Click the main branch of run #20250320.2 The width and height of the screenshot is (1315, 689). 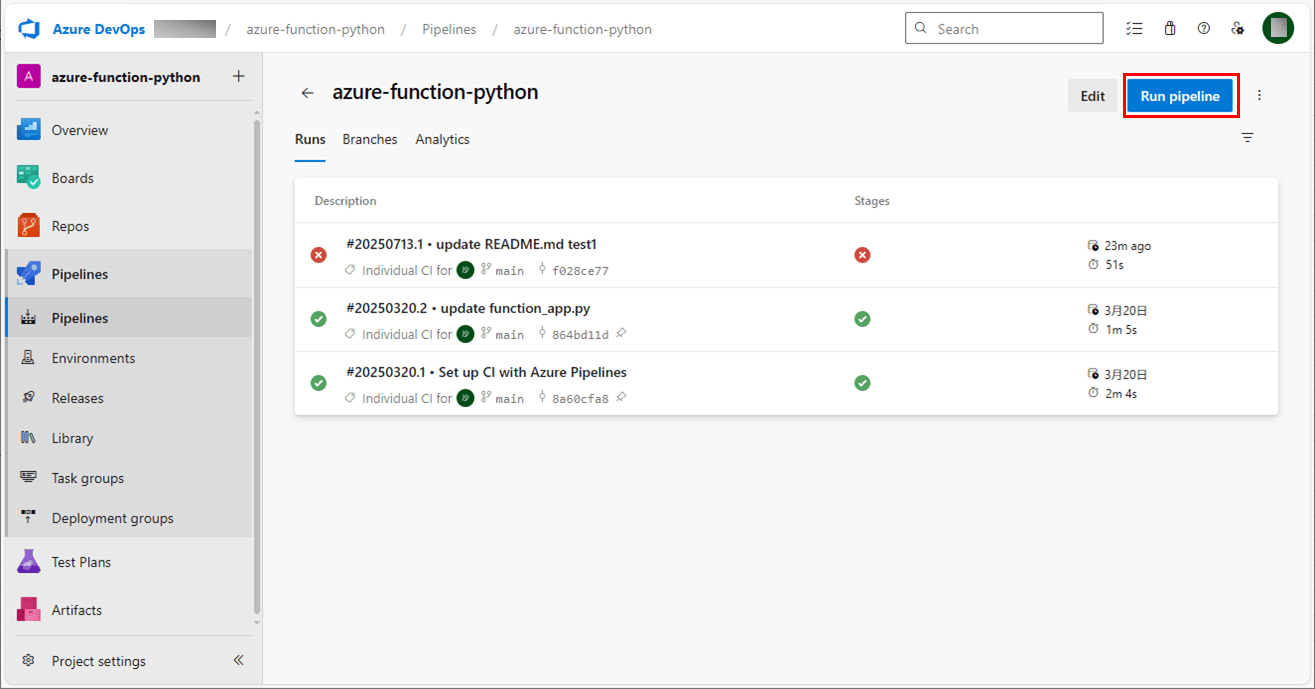[x=510, y=334]
